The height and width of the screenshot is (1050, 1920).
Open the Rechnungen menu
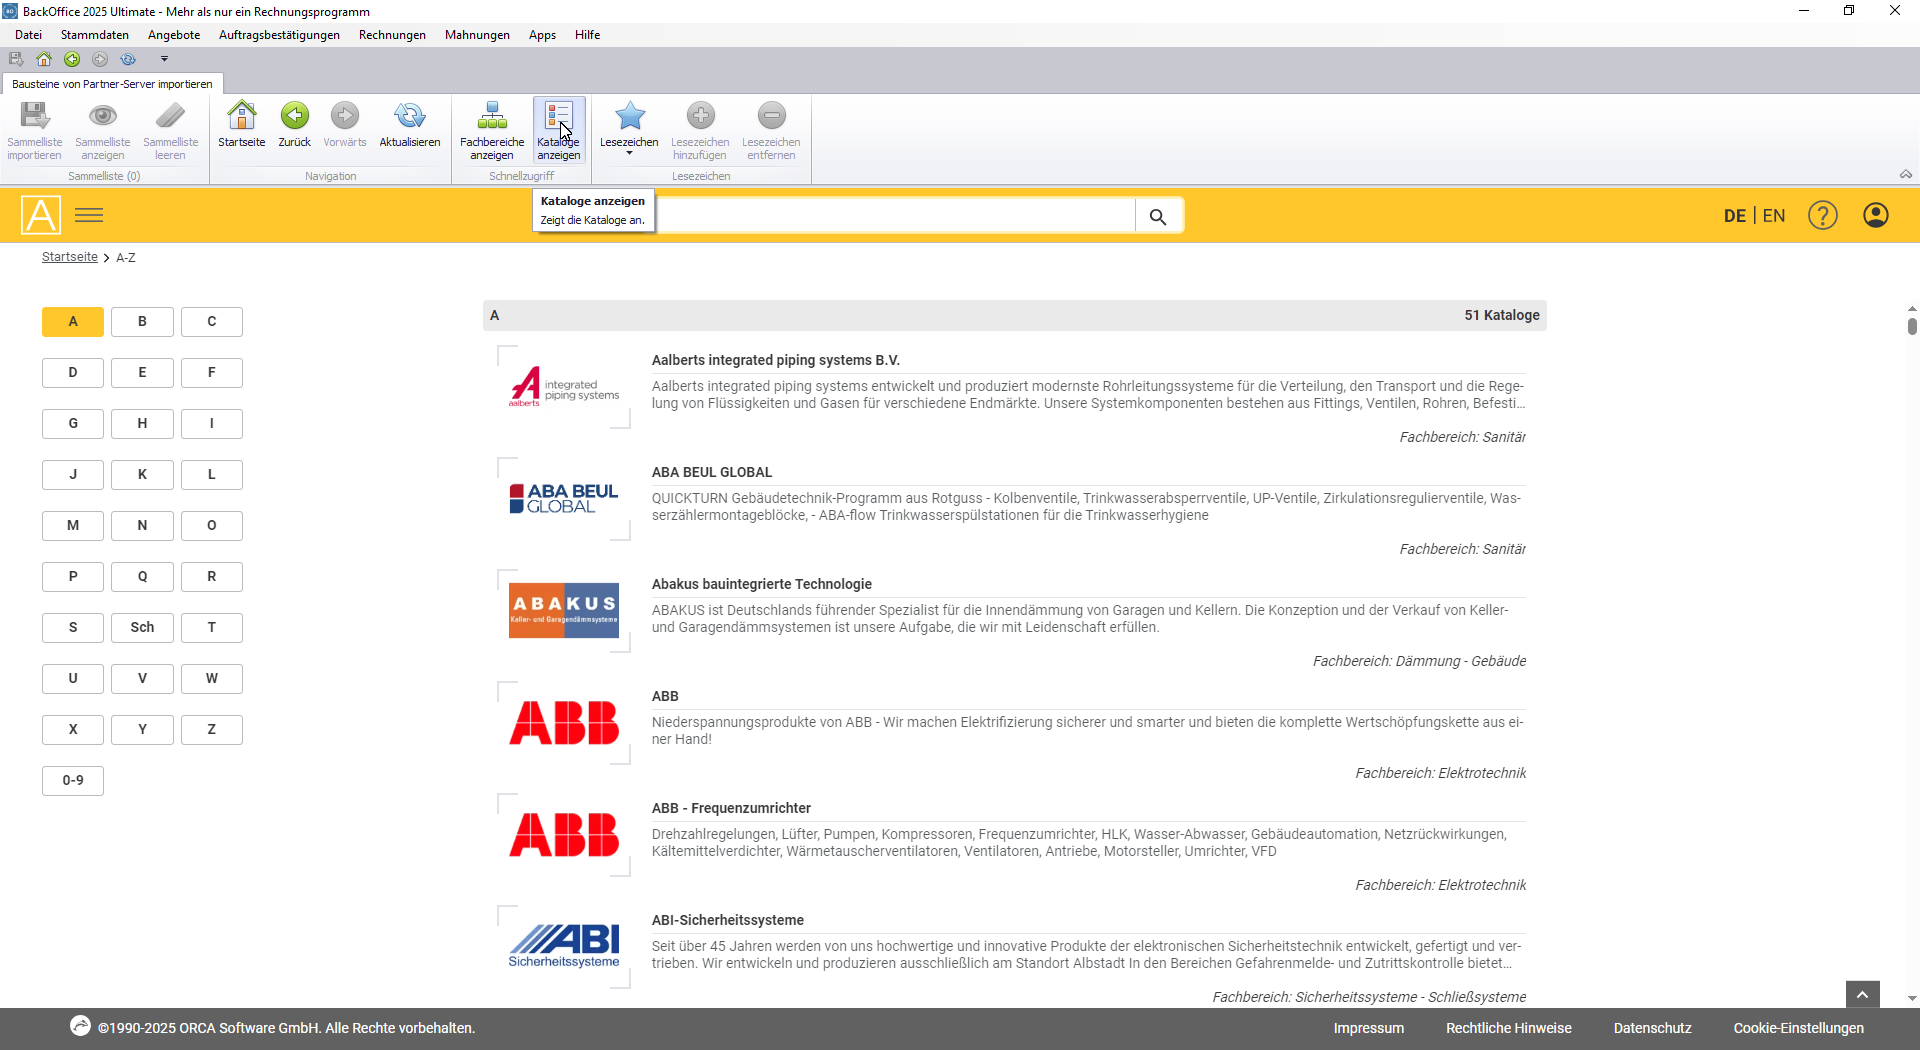tap(392, 35)
